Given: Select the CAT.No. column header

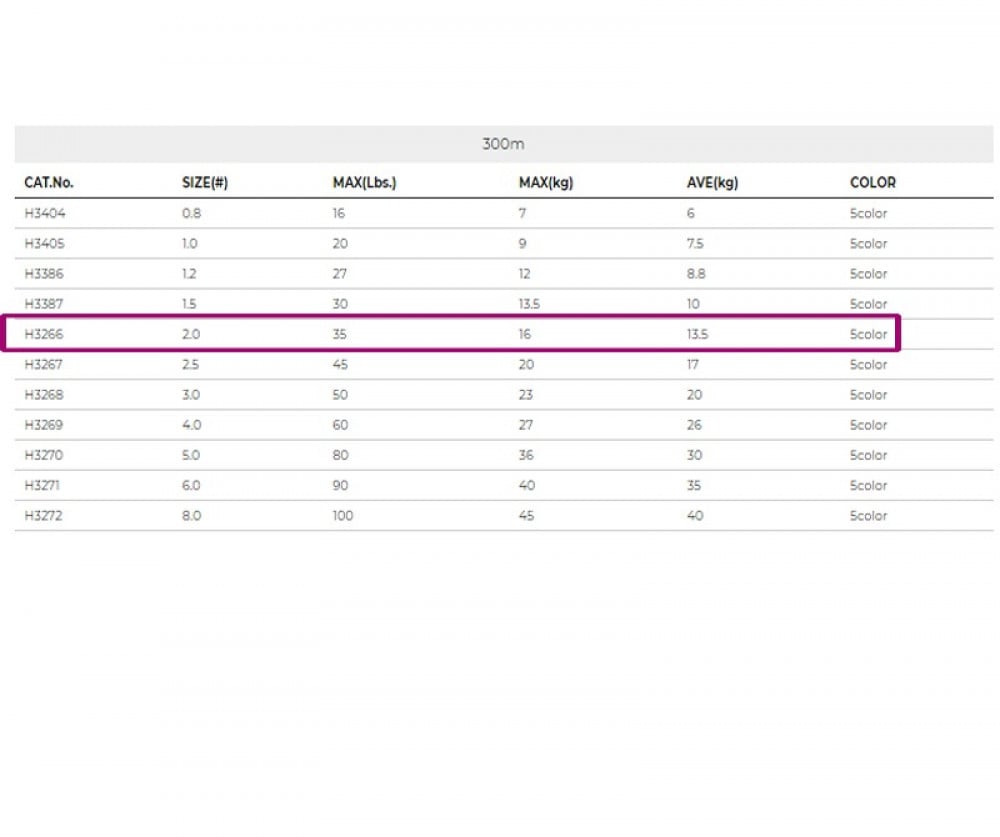Looking at the screenshot, I should point(49,183).
